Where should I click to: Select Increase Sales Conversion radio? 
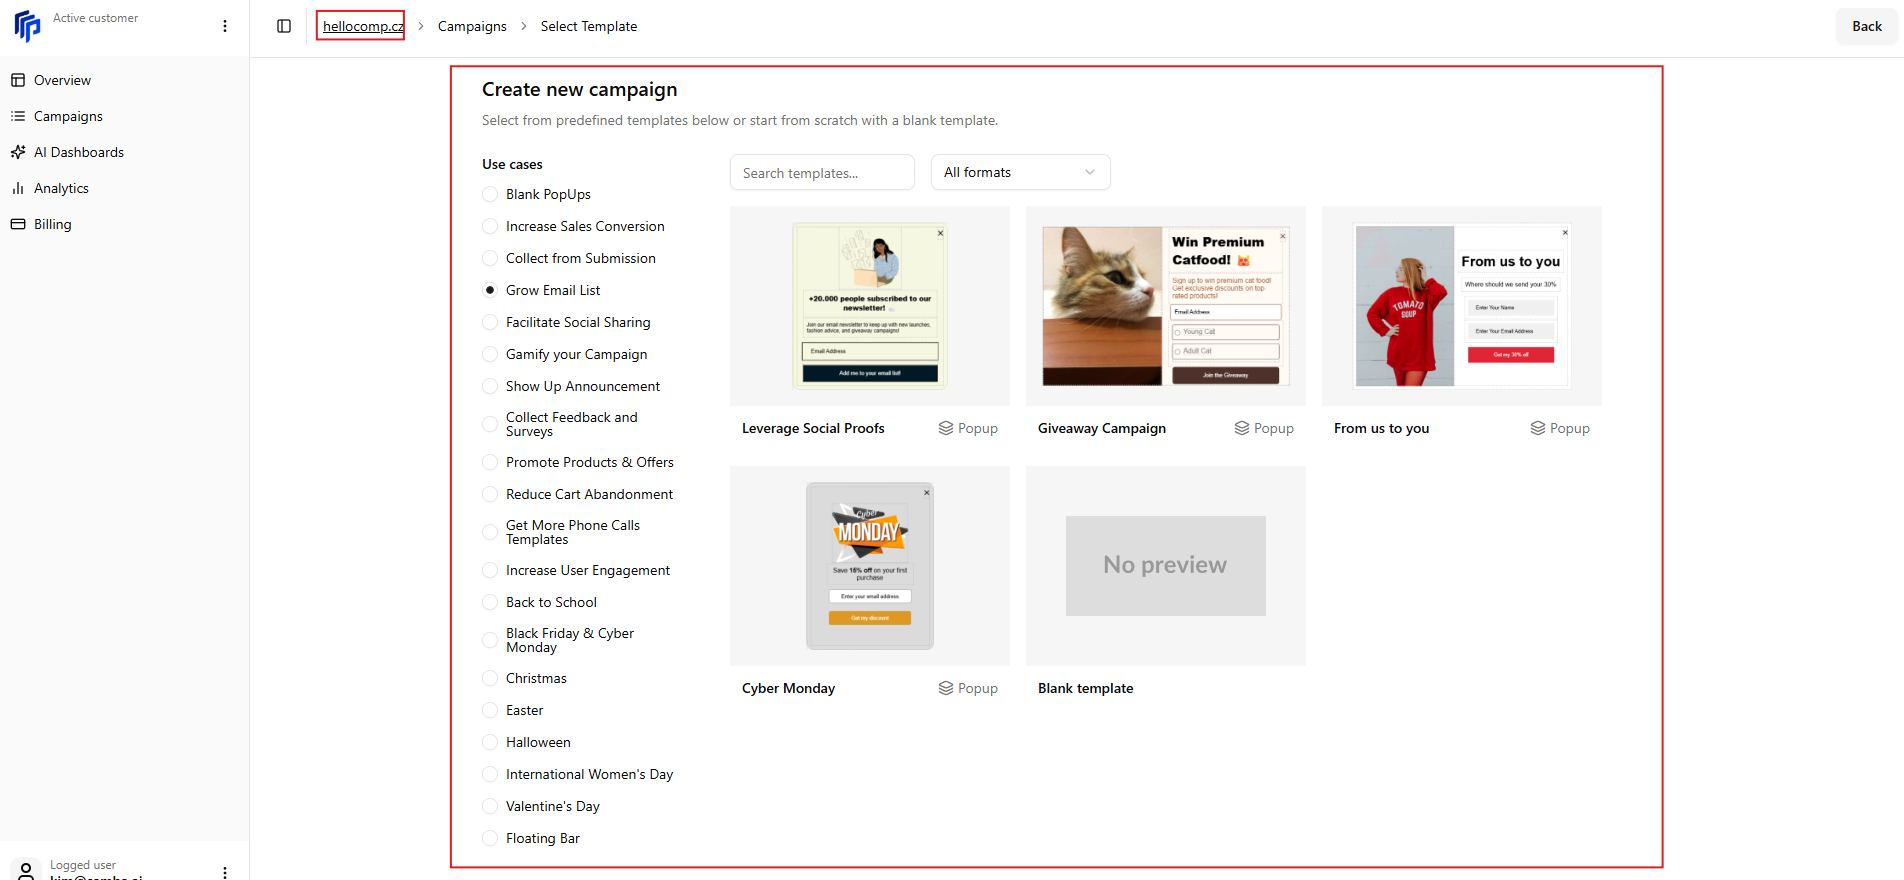(x=490, y=226)
